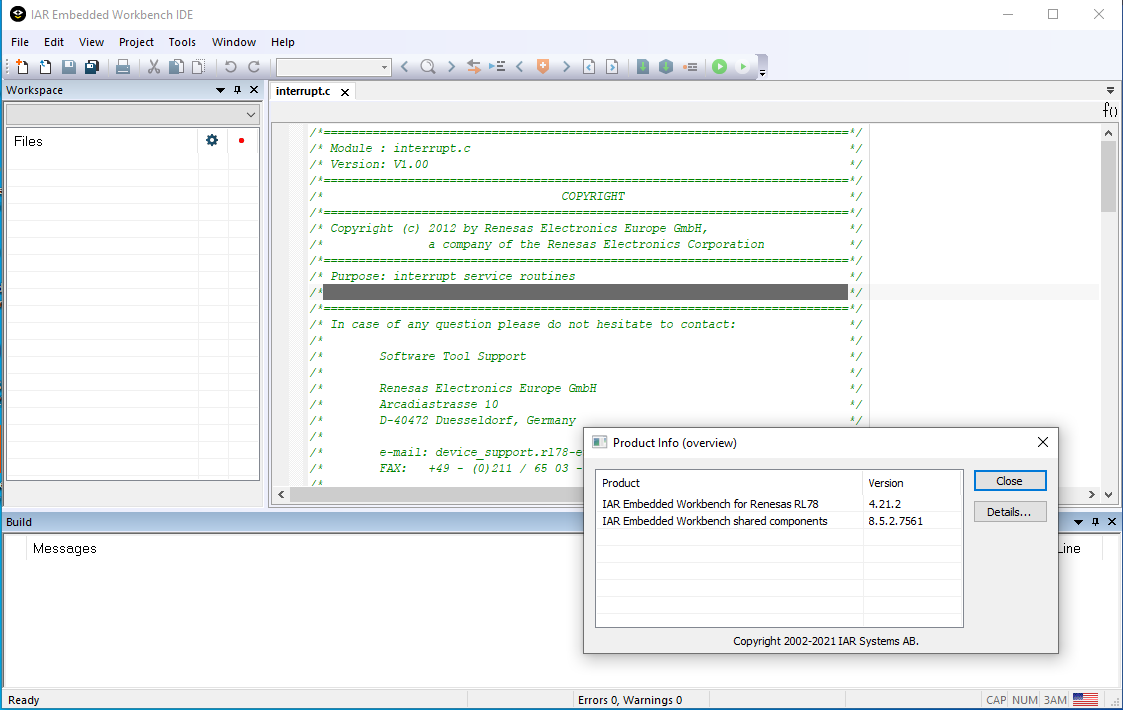Click the Toggle Breakpoint toolbar icon

[690, 67]
